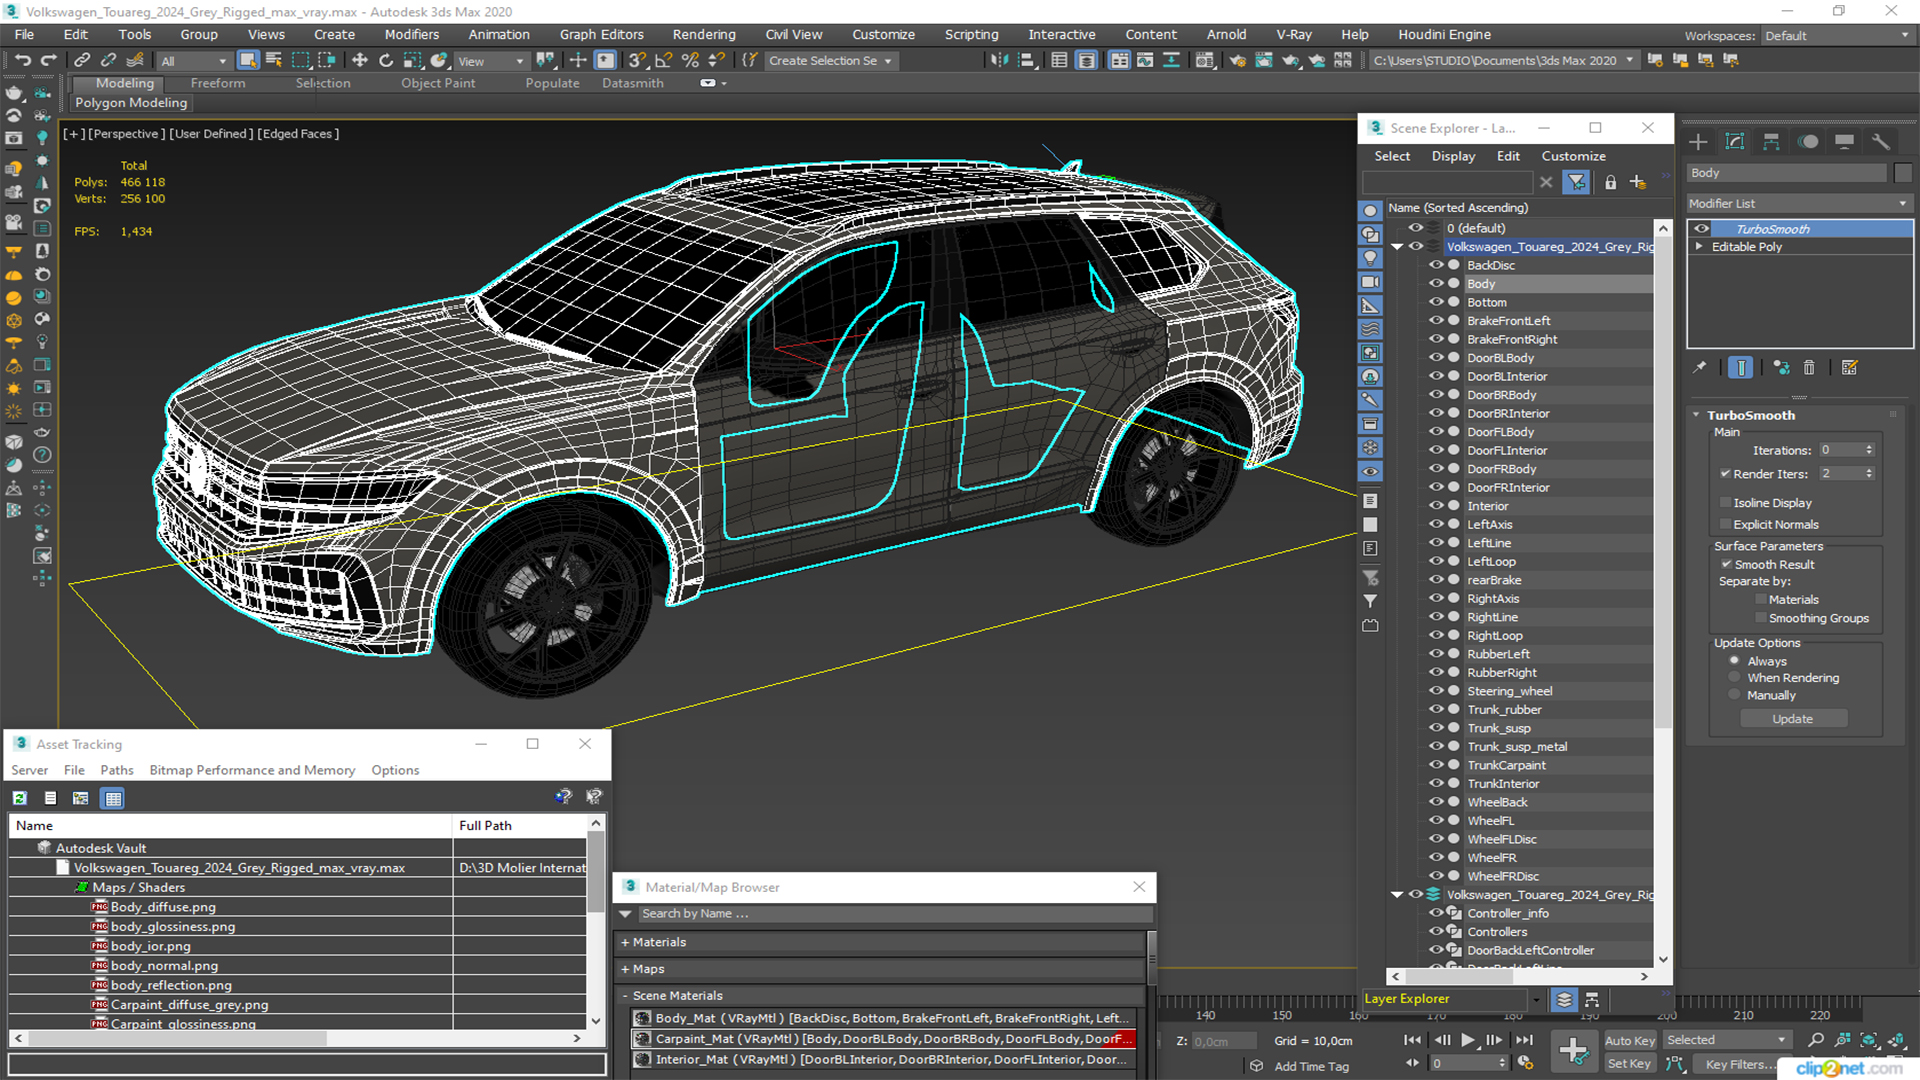Select the Manually update option
This screenshot has width=1920, height=1080.
coord(1735,695)
